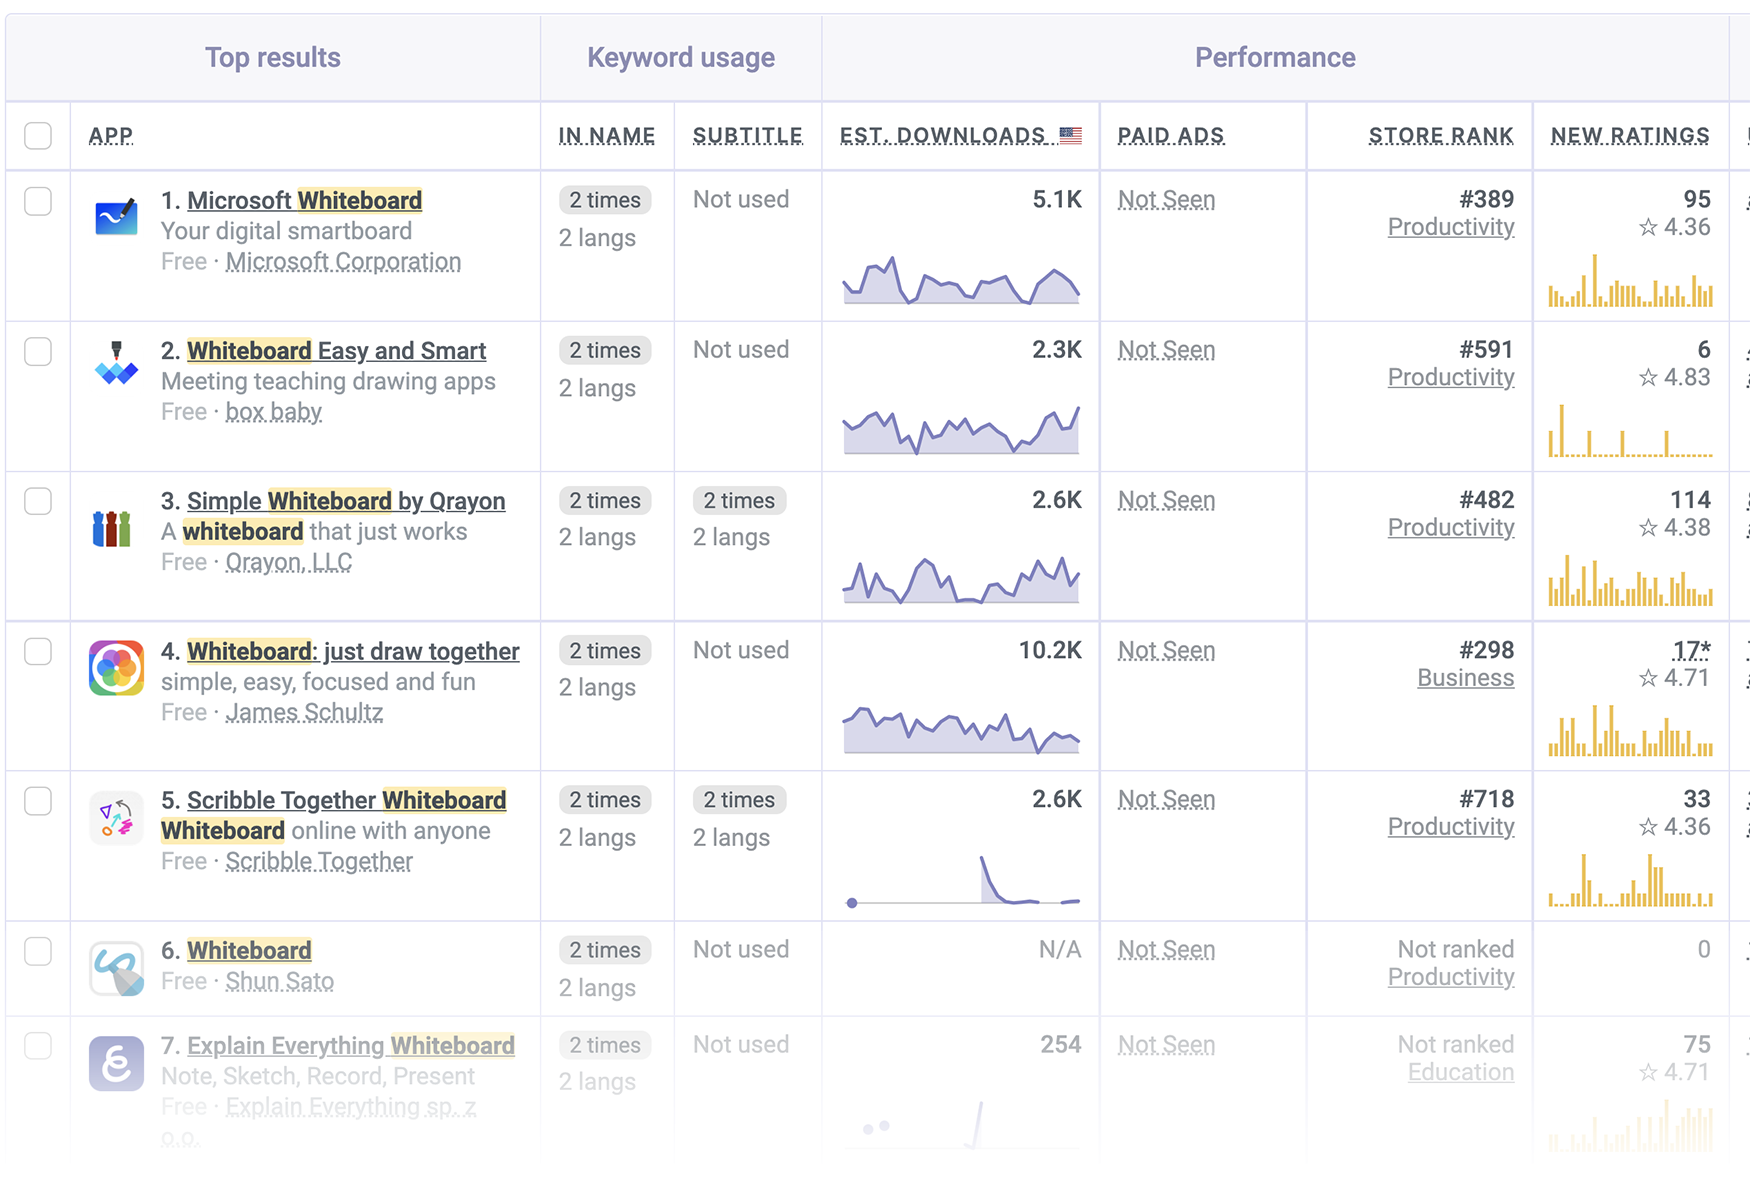The height and width of the screenshot is (1194, 1750).
Task: Sort by the In Name column header
Action: (606, 136)
